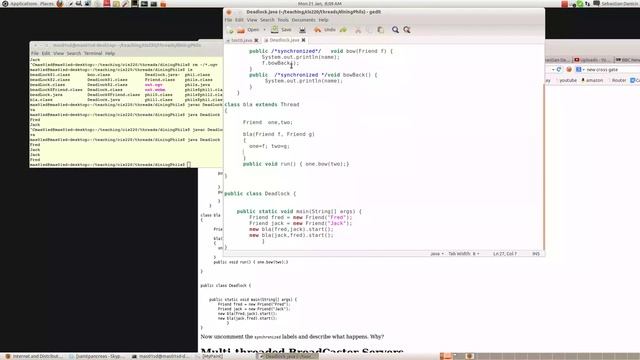Screen dimensions: 640x360
Task: Open the Applications menu in top panel
Action: [23, 4]
